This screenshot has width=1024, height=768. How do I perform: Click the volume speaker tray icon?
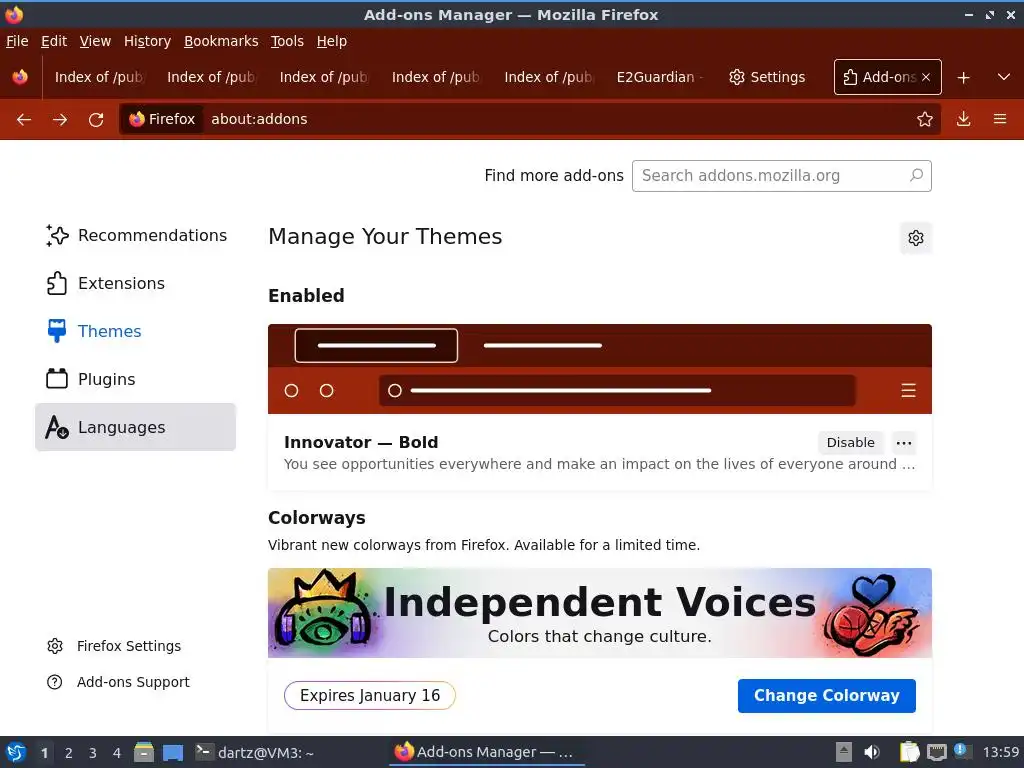[871, 752]
